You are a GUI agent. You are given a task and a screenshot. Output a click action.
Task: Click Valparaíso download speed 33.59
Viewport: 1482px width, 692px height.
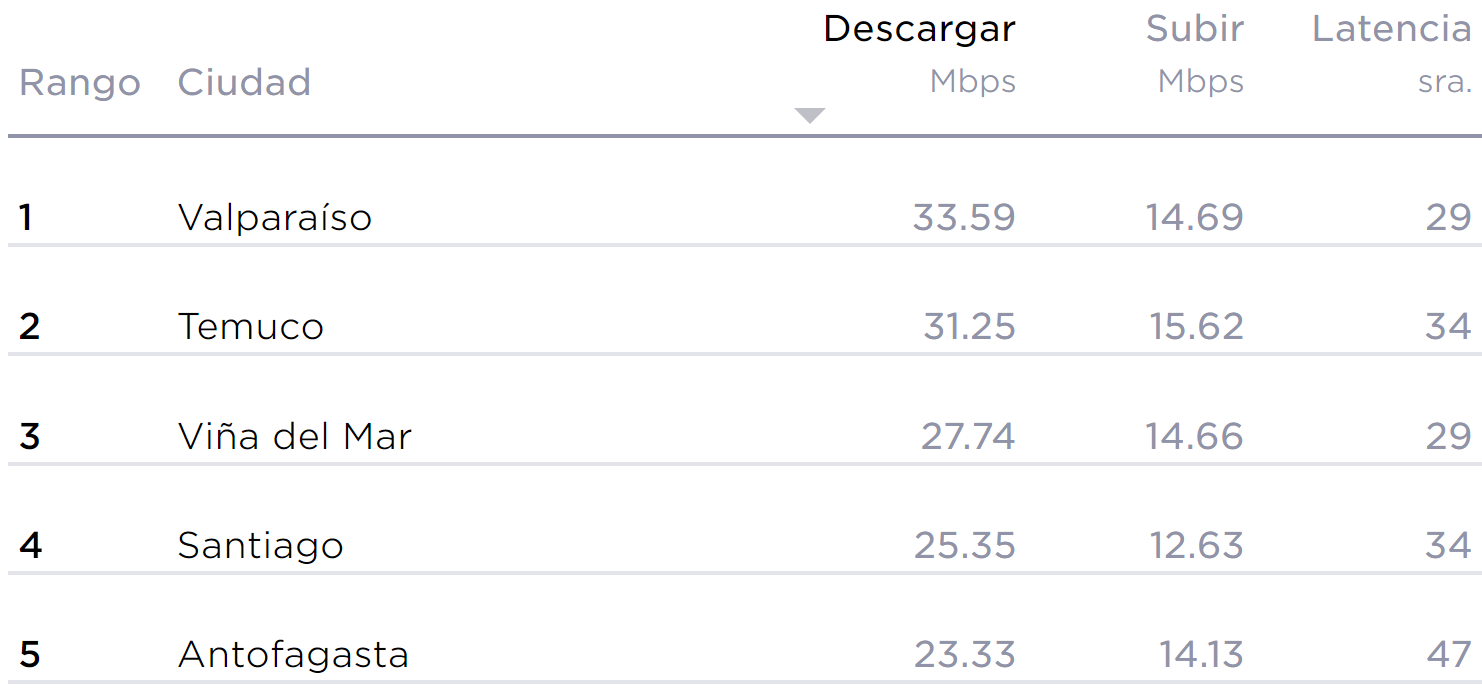964,217
